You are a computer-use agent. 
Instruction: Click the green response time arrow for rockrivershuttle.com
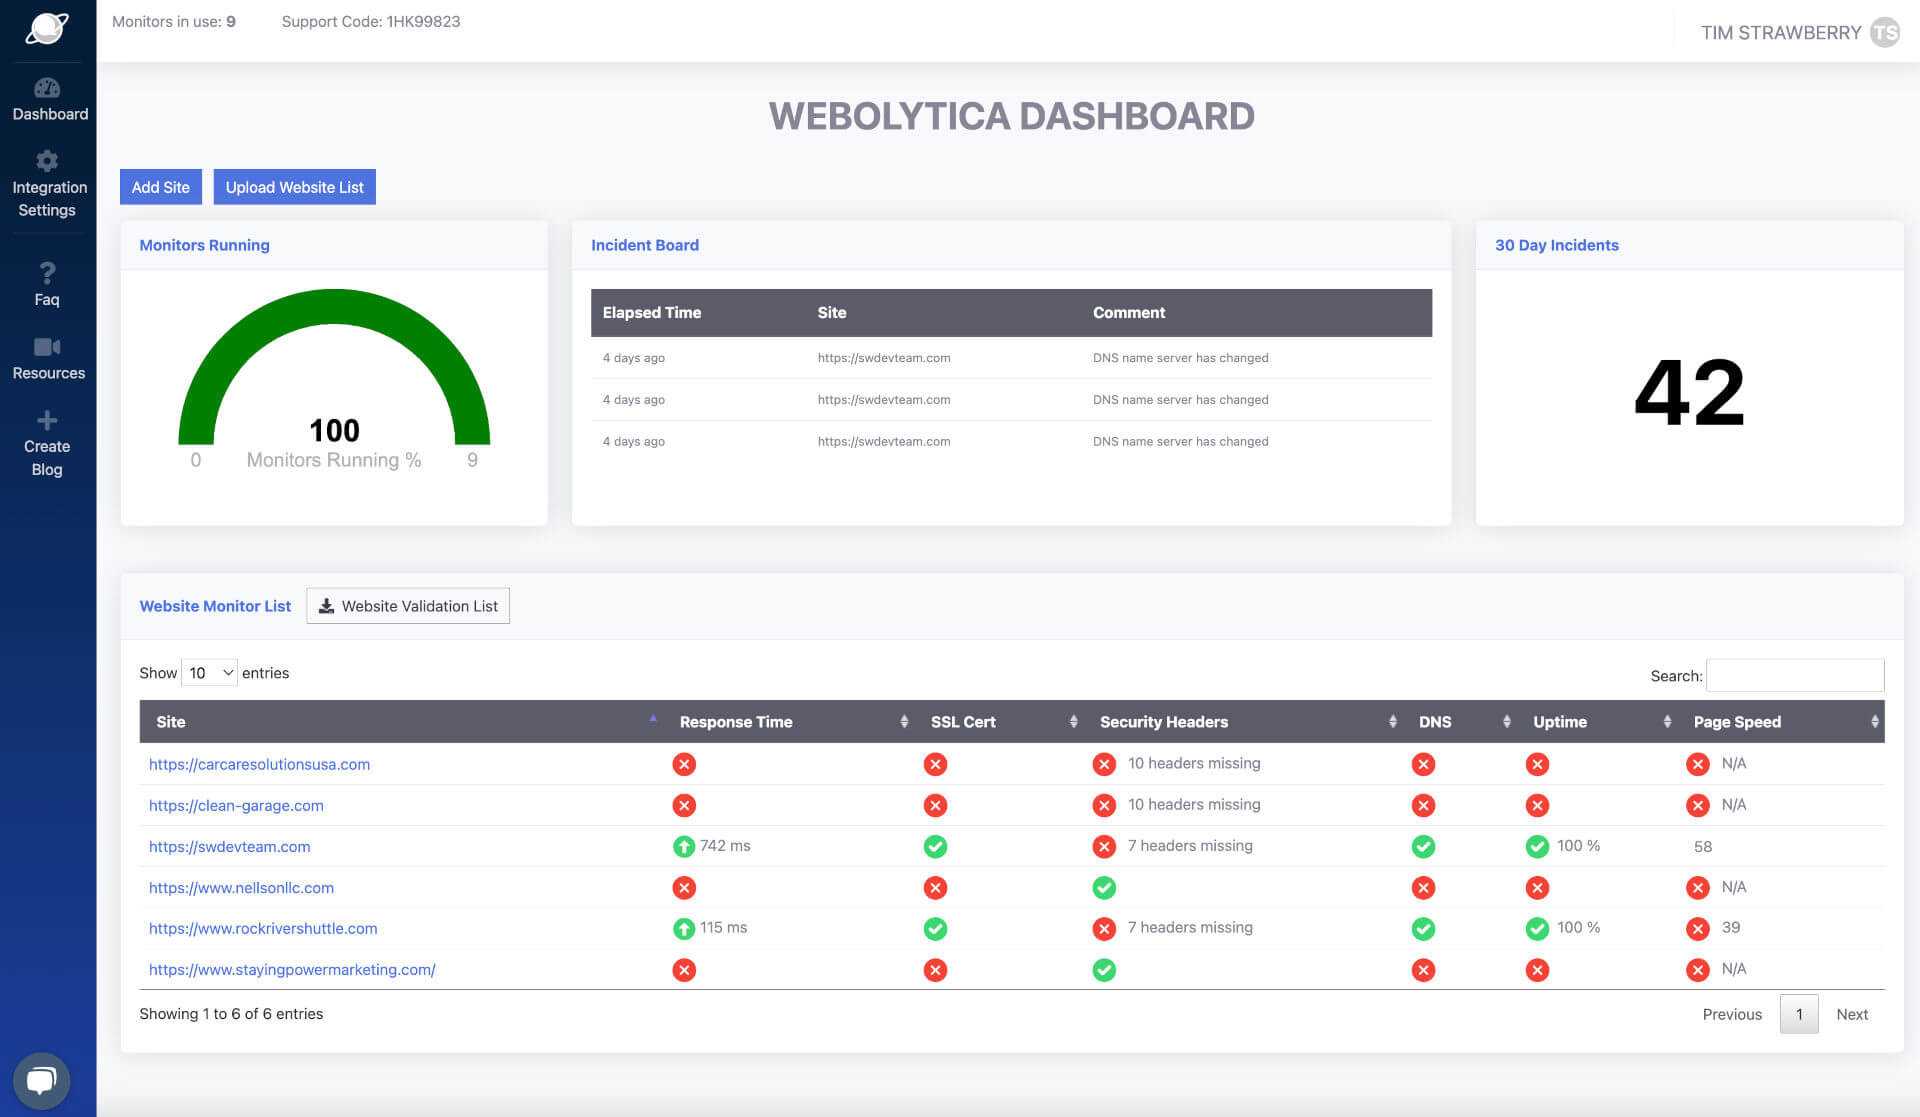(683, 928)
